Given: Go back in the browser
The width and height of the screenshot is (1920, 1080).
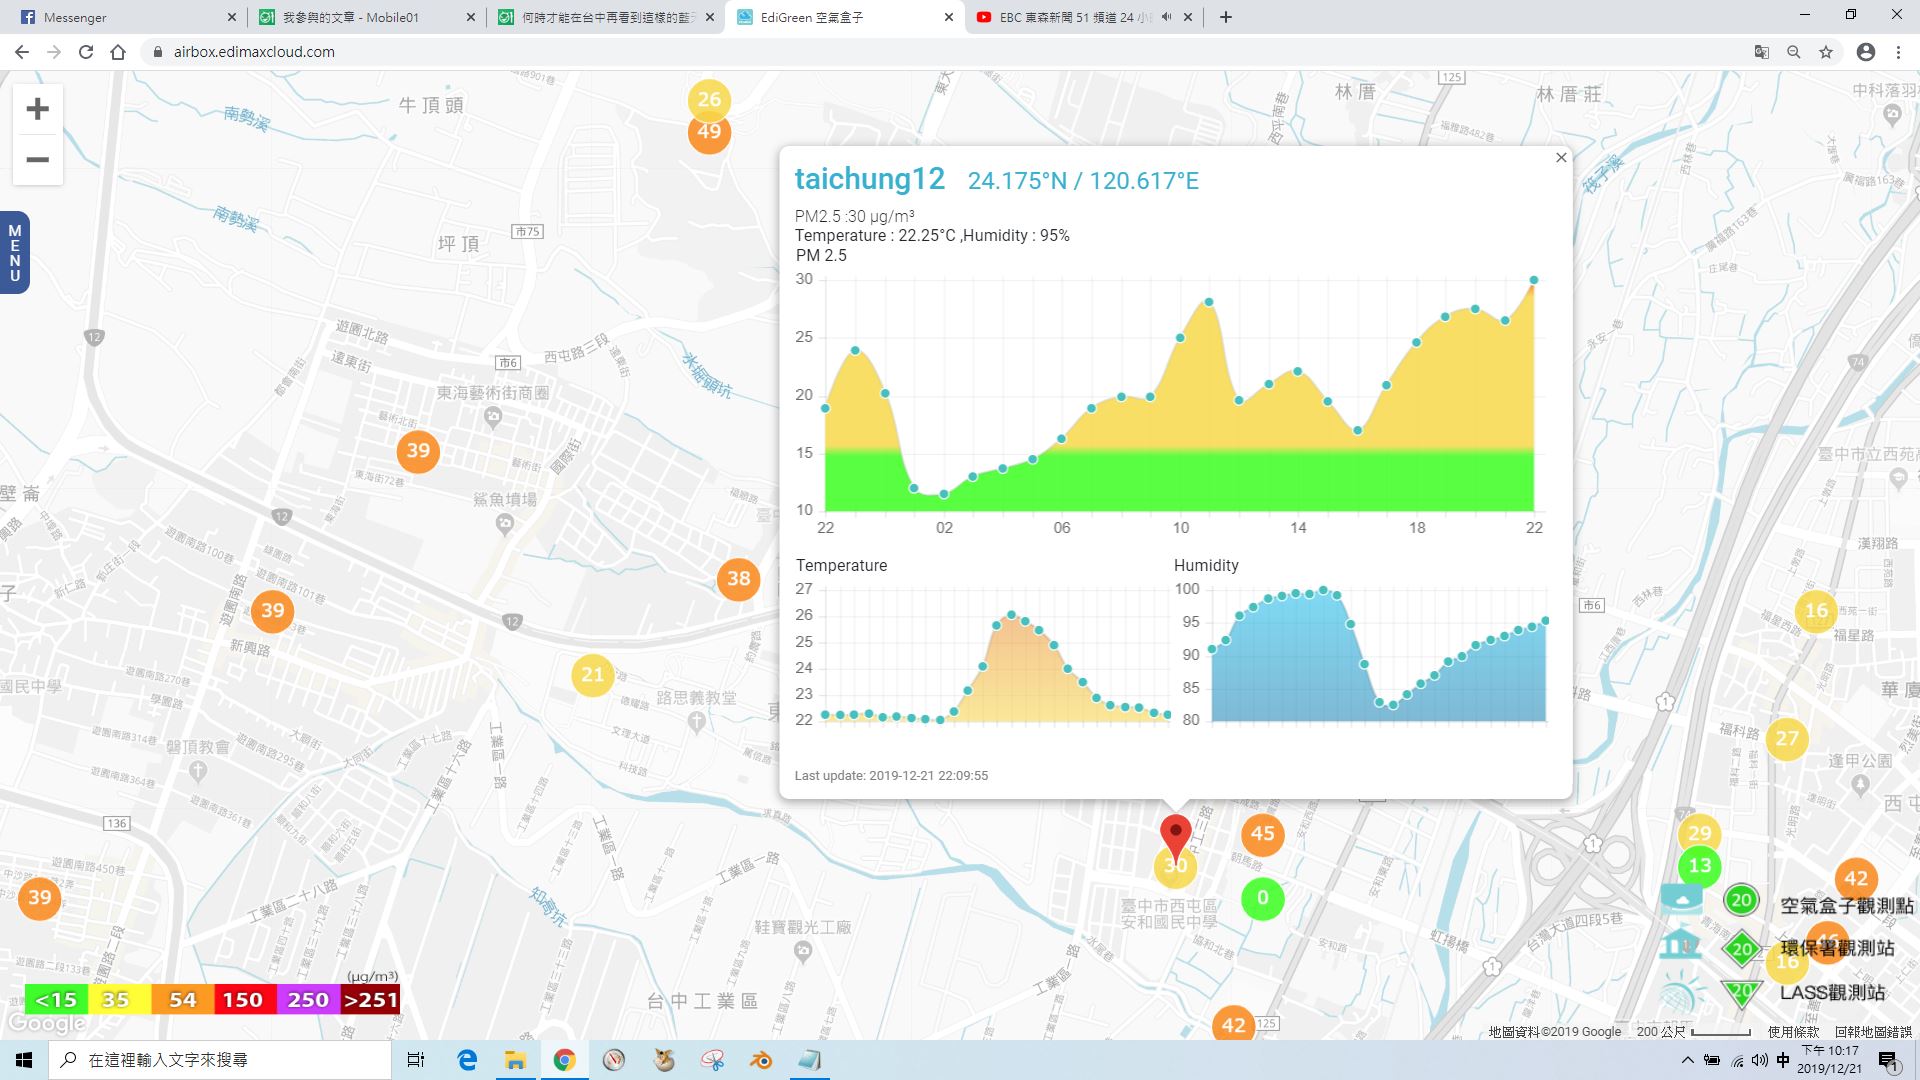Looking at the screenshot, I should [22, 52].
